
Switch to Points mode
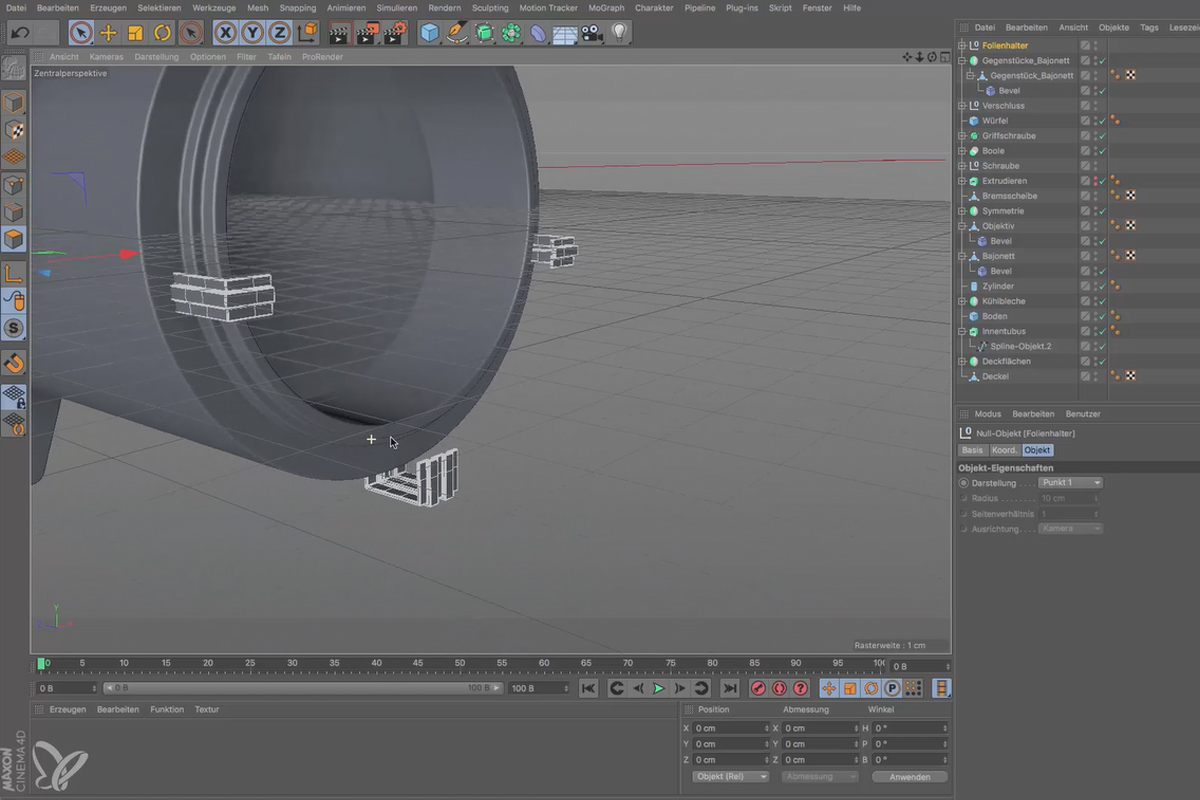(14, 185)
